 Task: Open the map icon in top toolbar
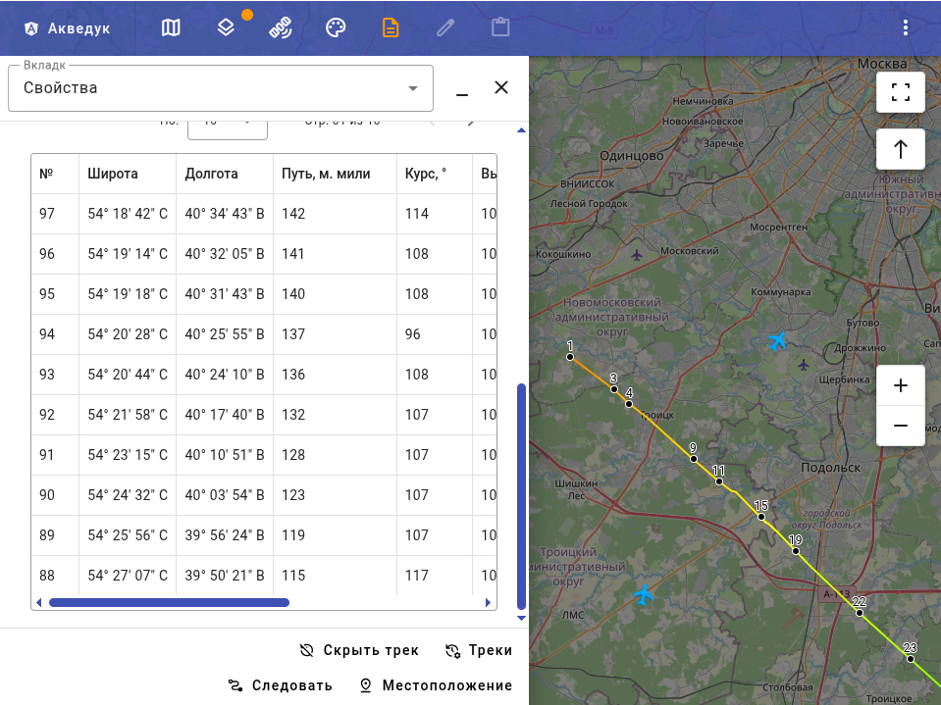tap(170, 28)
